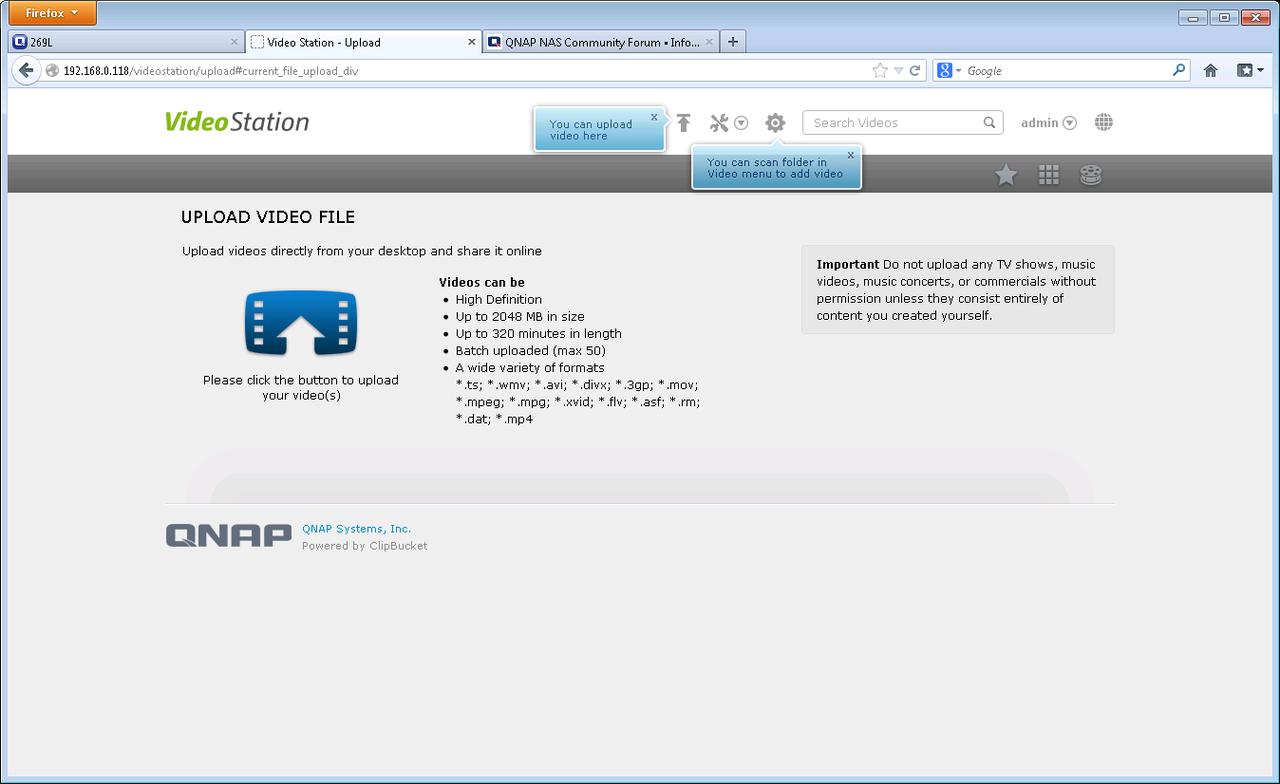Click 'Up to 320 minutes in length' text
1280x784 pixels.
click(539, 334)
